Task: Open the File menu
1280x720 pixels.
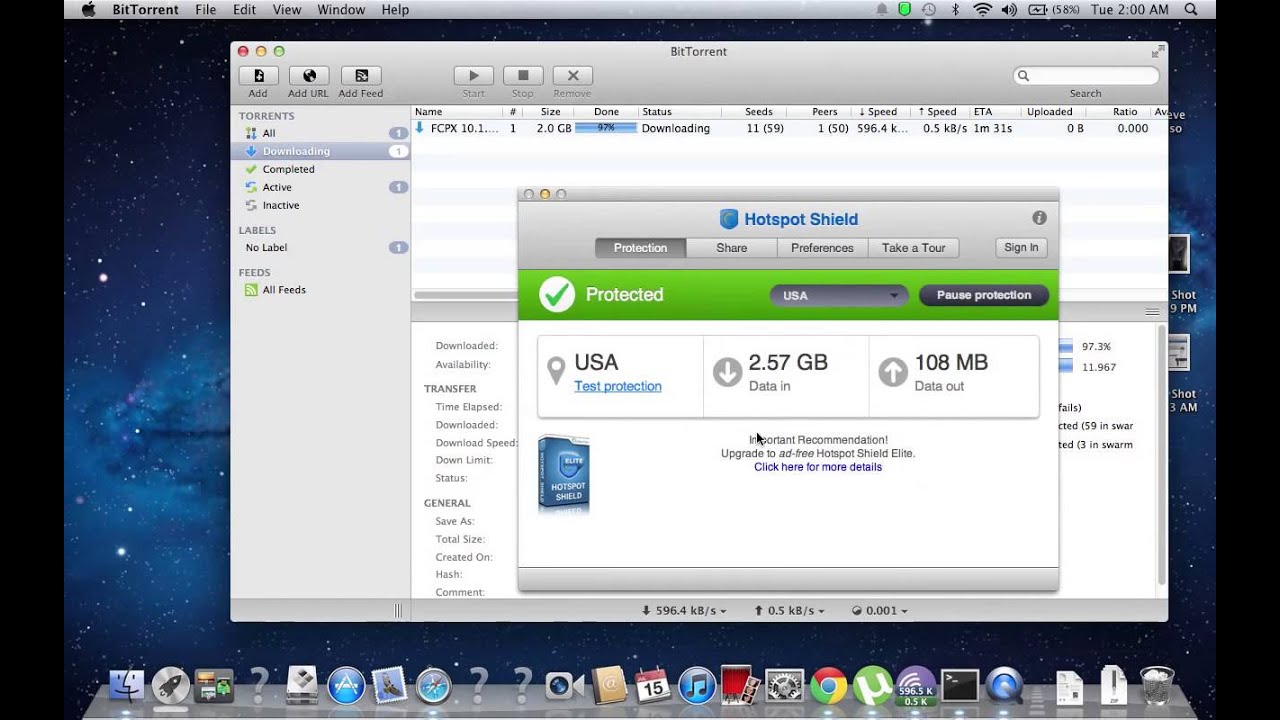Action: click(206, 10)
